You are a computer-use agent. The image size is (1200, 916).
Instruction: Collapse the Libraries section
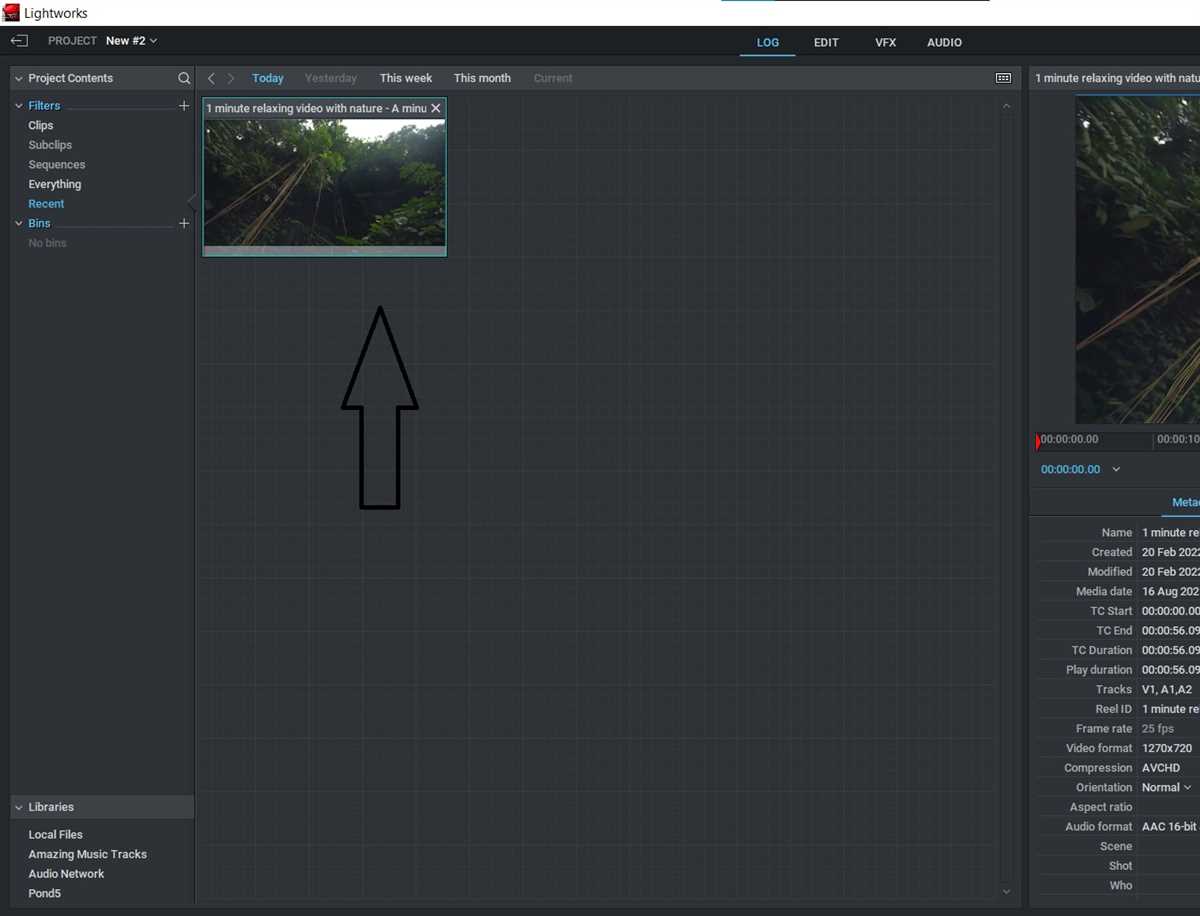tap(18, 807)
